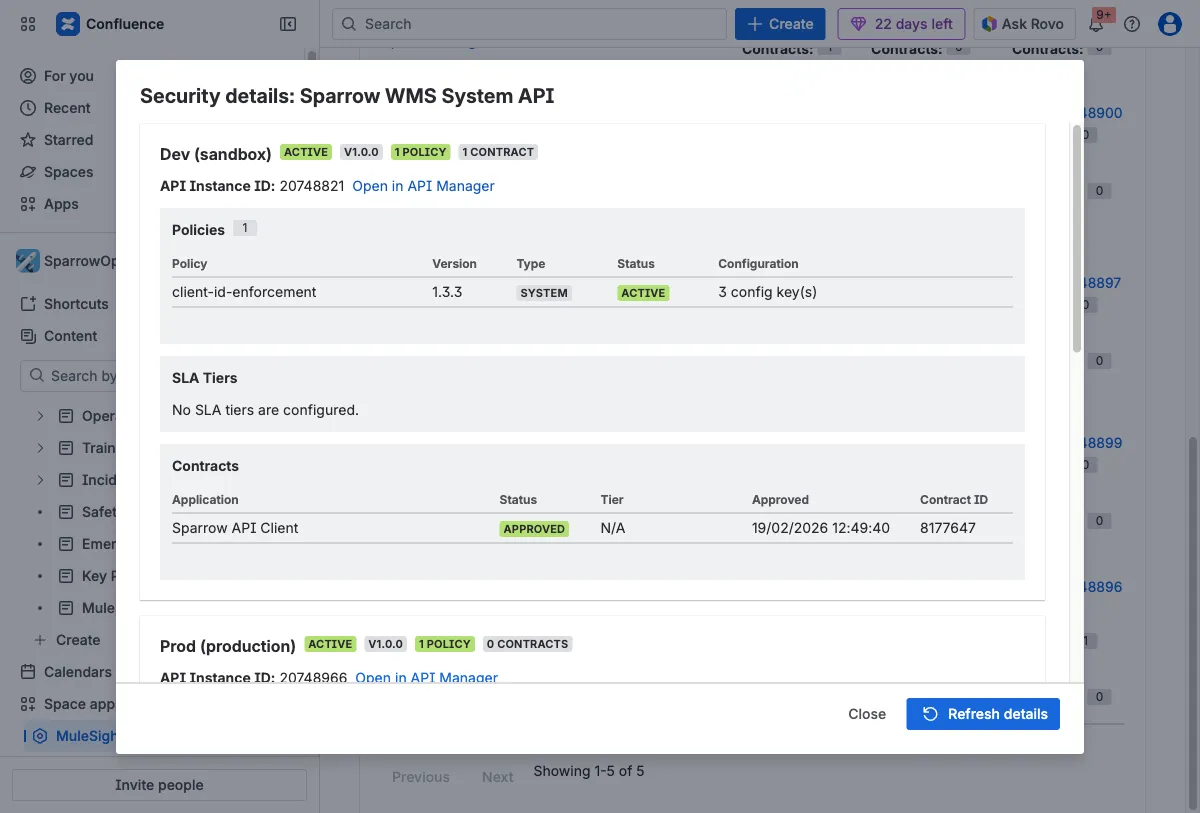This screenshot has height=813, width=1200.
Task: Collapse the sidebar with the panel icon
Action: point(288,23)
